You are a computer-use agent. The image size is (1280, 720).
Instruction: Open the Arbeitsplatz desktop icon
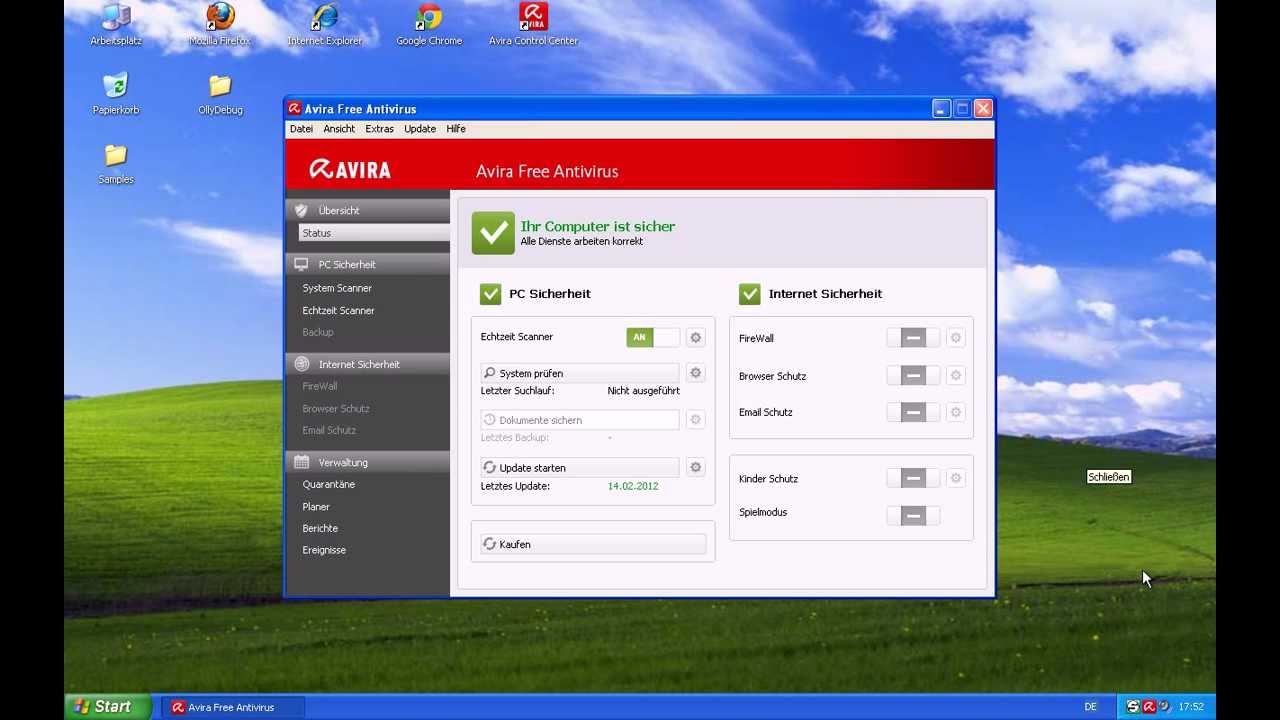click(116, 24)
